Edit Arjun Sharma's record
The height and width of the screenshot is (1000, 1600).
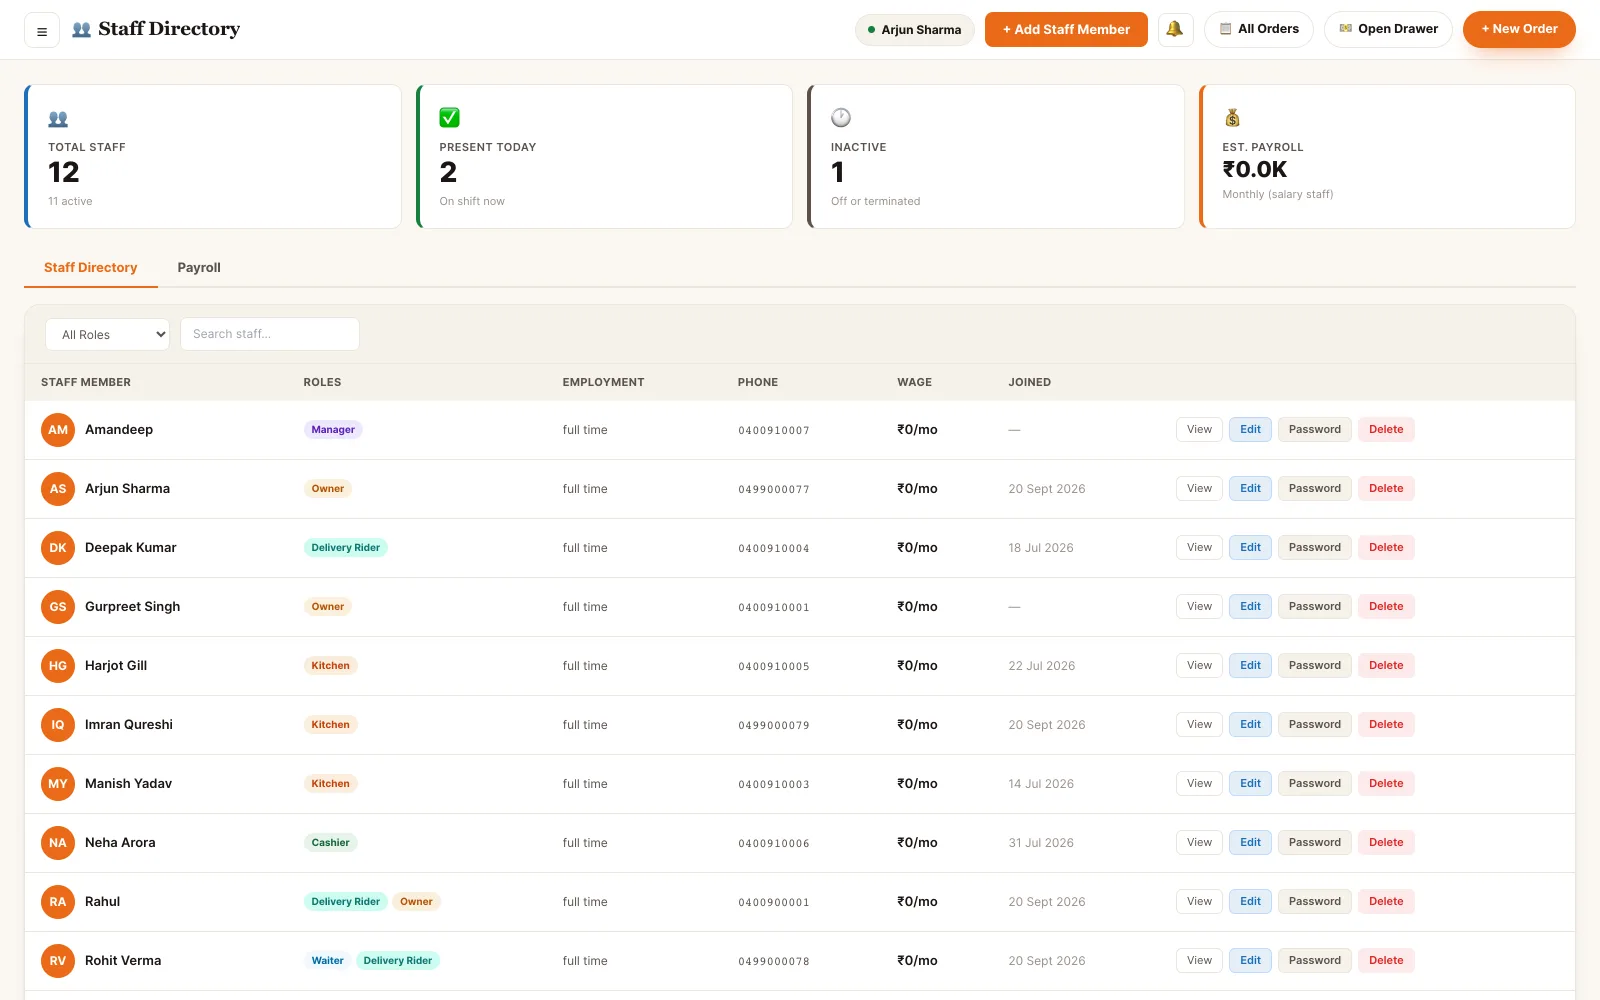click(x=1250, y=489)
